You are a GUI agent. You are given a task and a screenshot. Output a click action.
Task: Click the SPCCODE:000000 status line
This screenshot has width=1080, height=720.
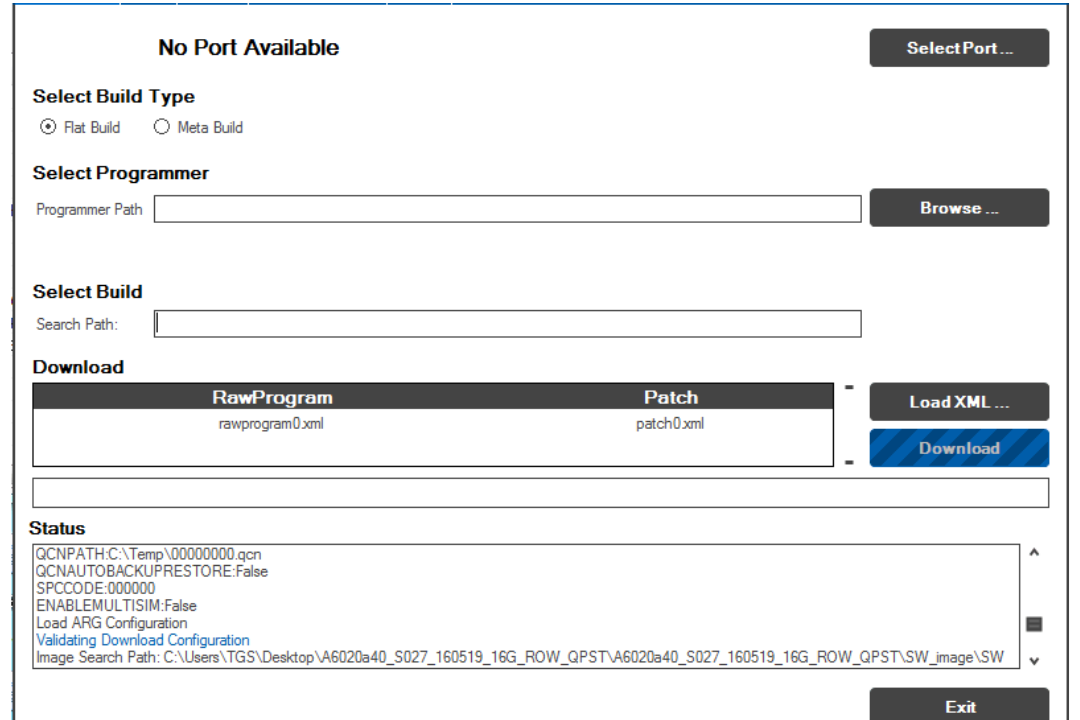click(x=96, y=588)
